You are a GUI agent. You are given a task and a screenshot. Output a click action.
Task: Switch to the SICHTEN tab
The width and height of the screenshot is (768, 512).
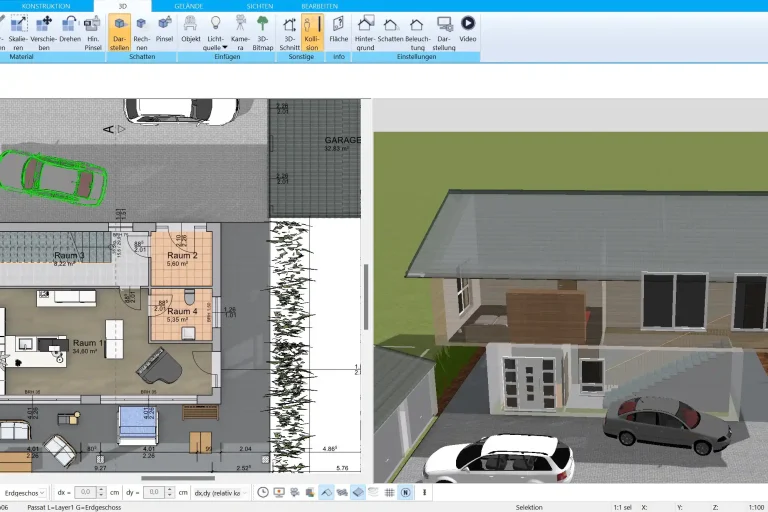(x=260, y=6)
